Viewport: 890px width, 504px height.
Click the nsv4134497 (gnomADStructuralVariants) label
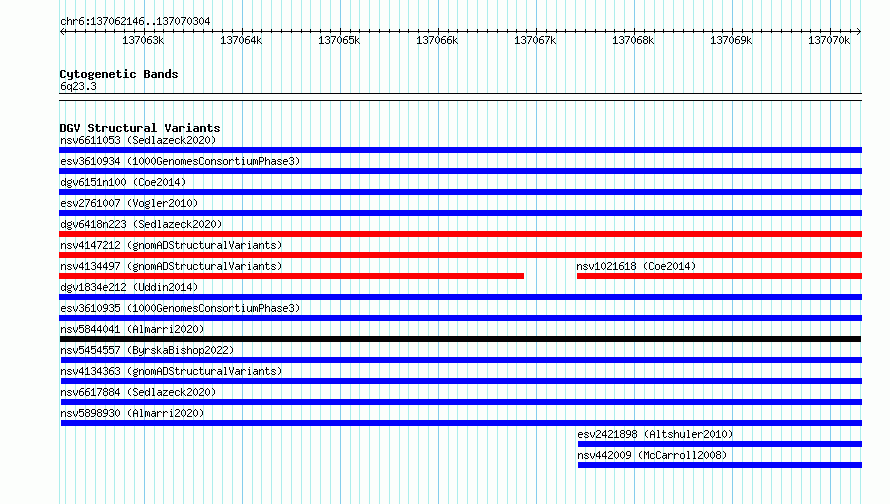tap(171, 266)
